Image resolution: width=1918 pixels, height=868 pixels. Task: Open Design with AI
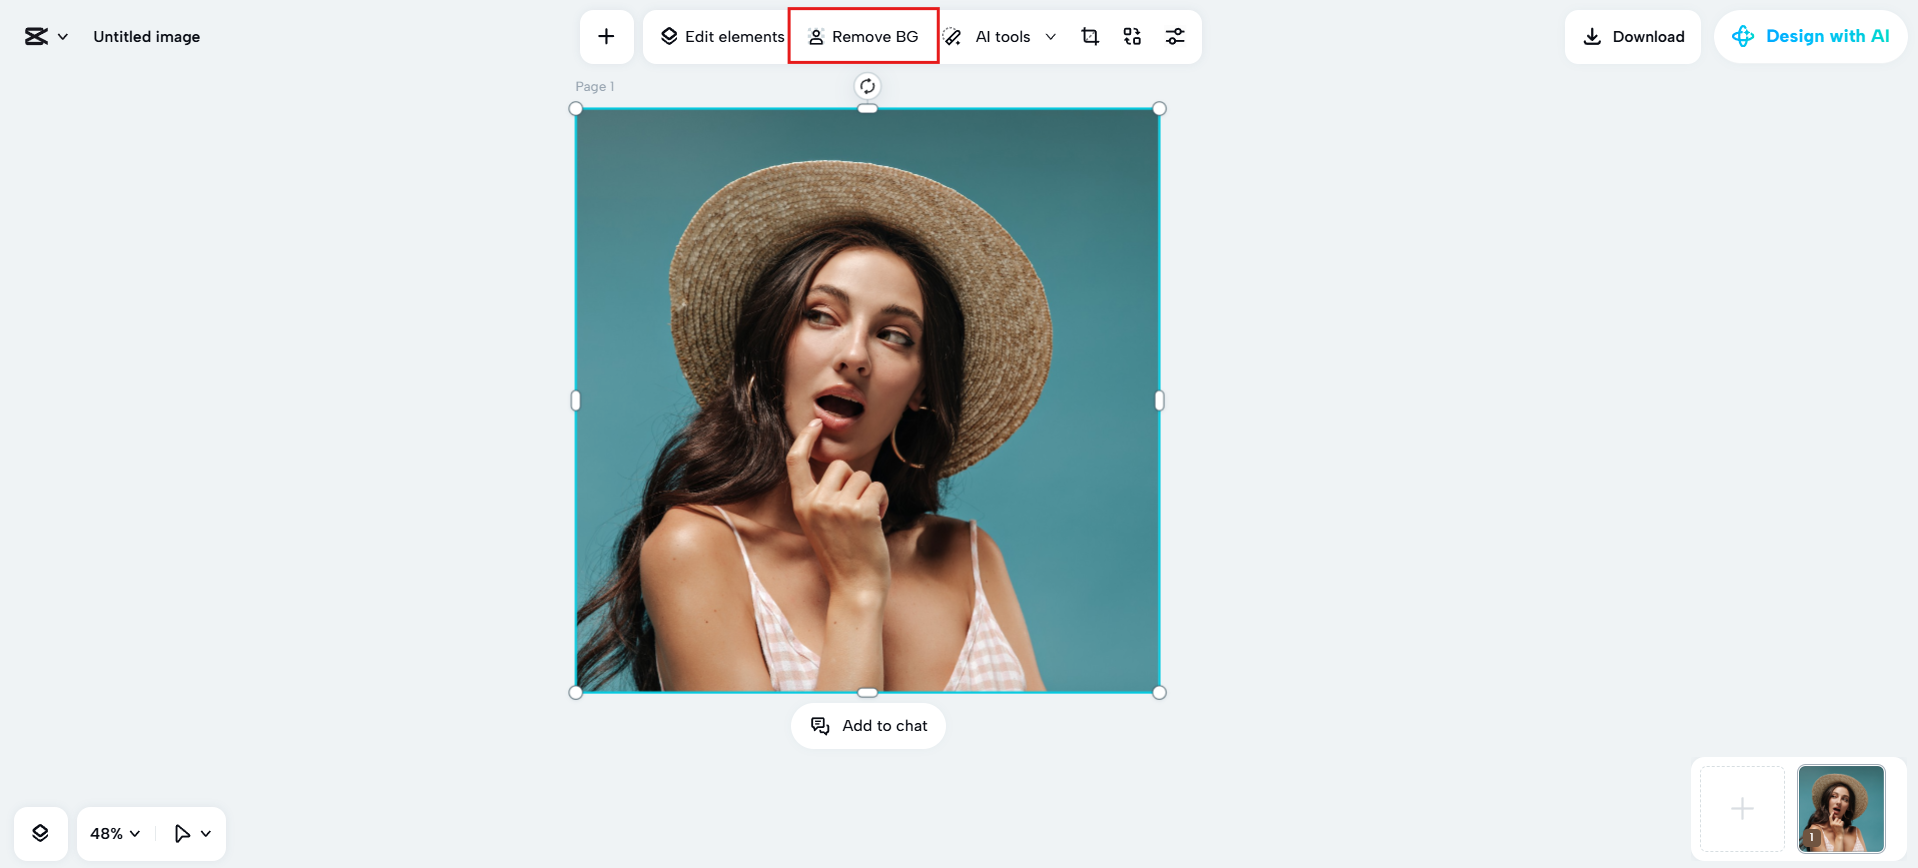[1811, 37]
